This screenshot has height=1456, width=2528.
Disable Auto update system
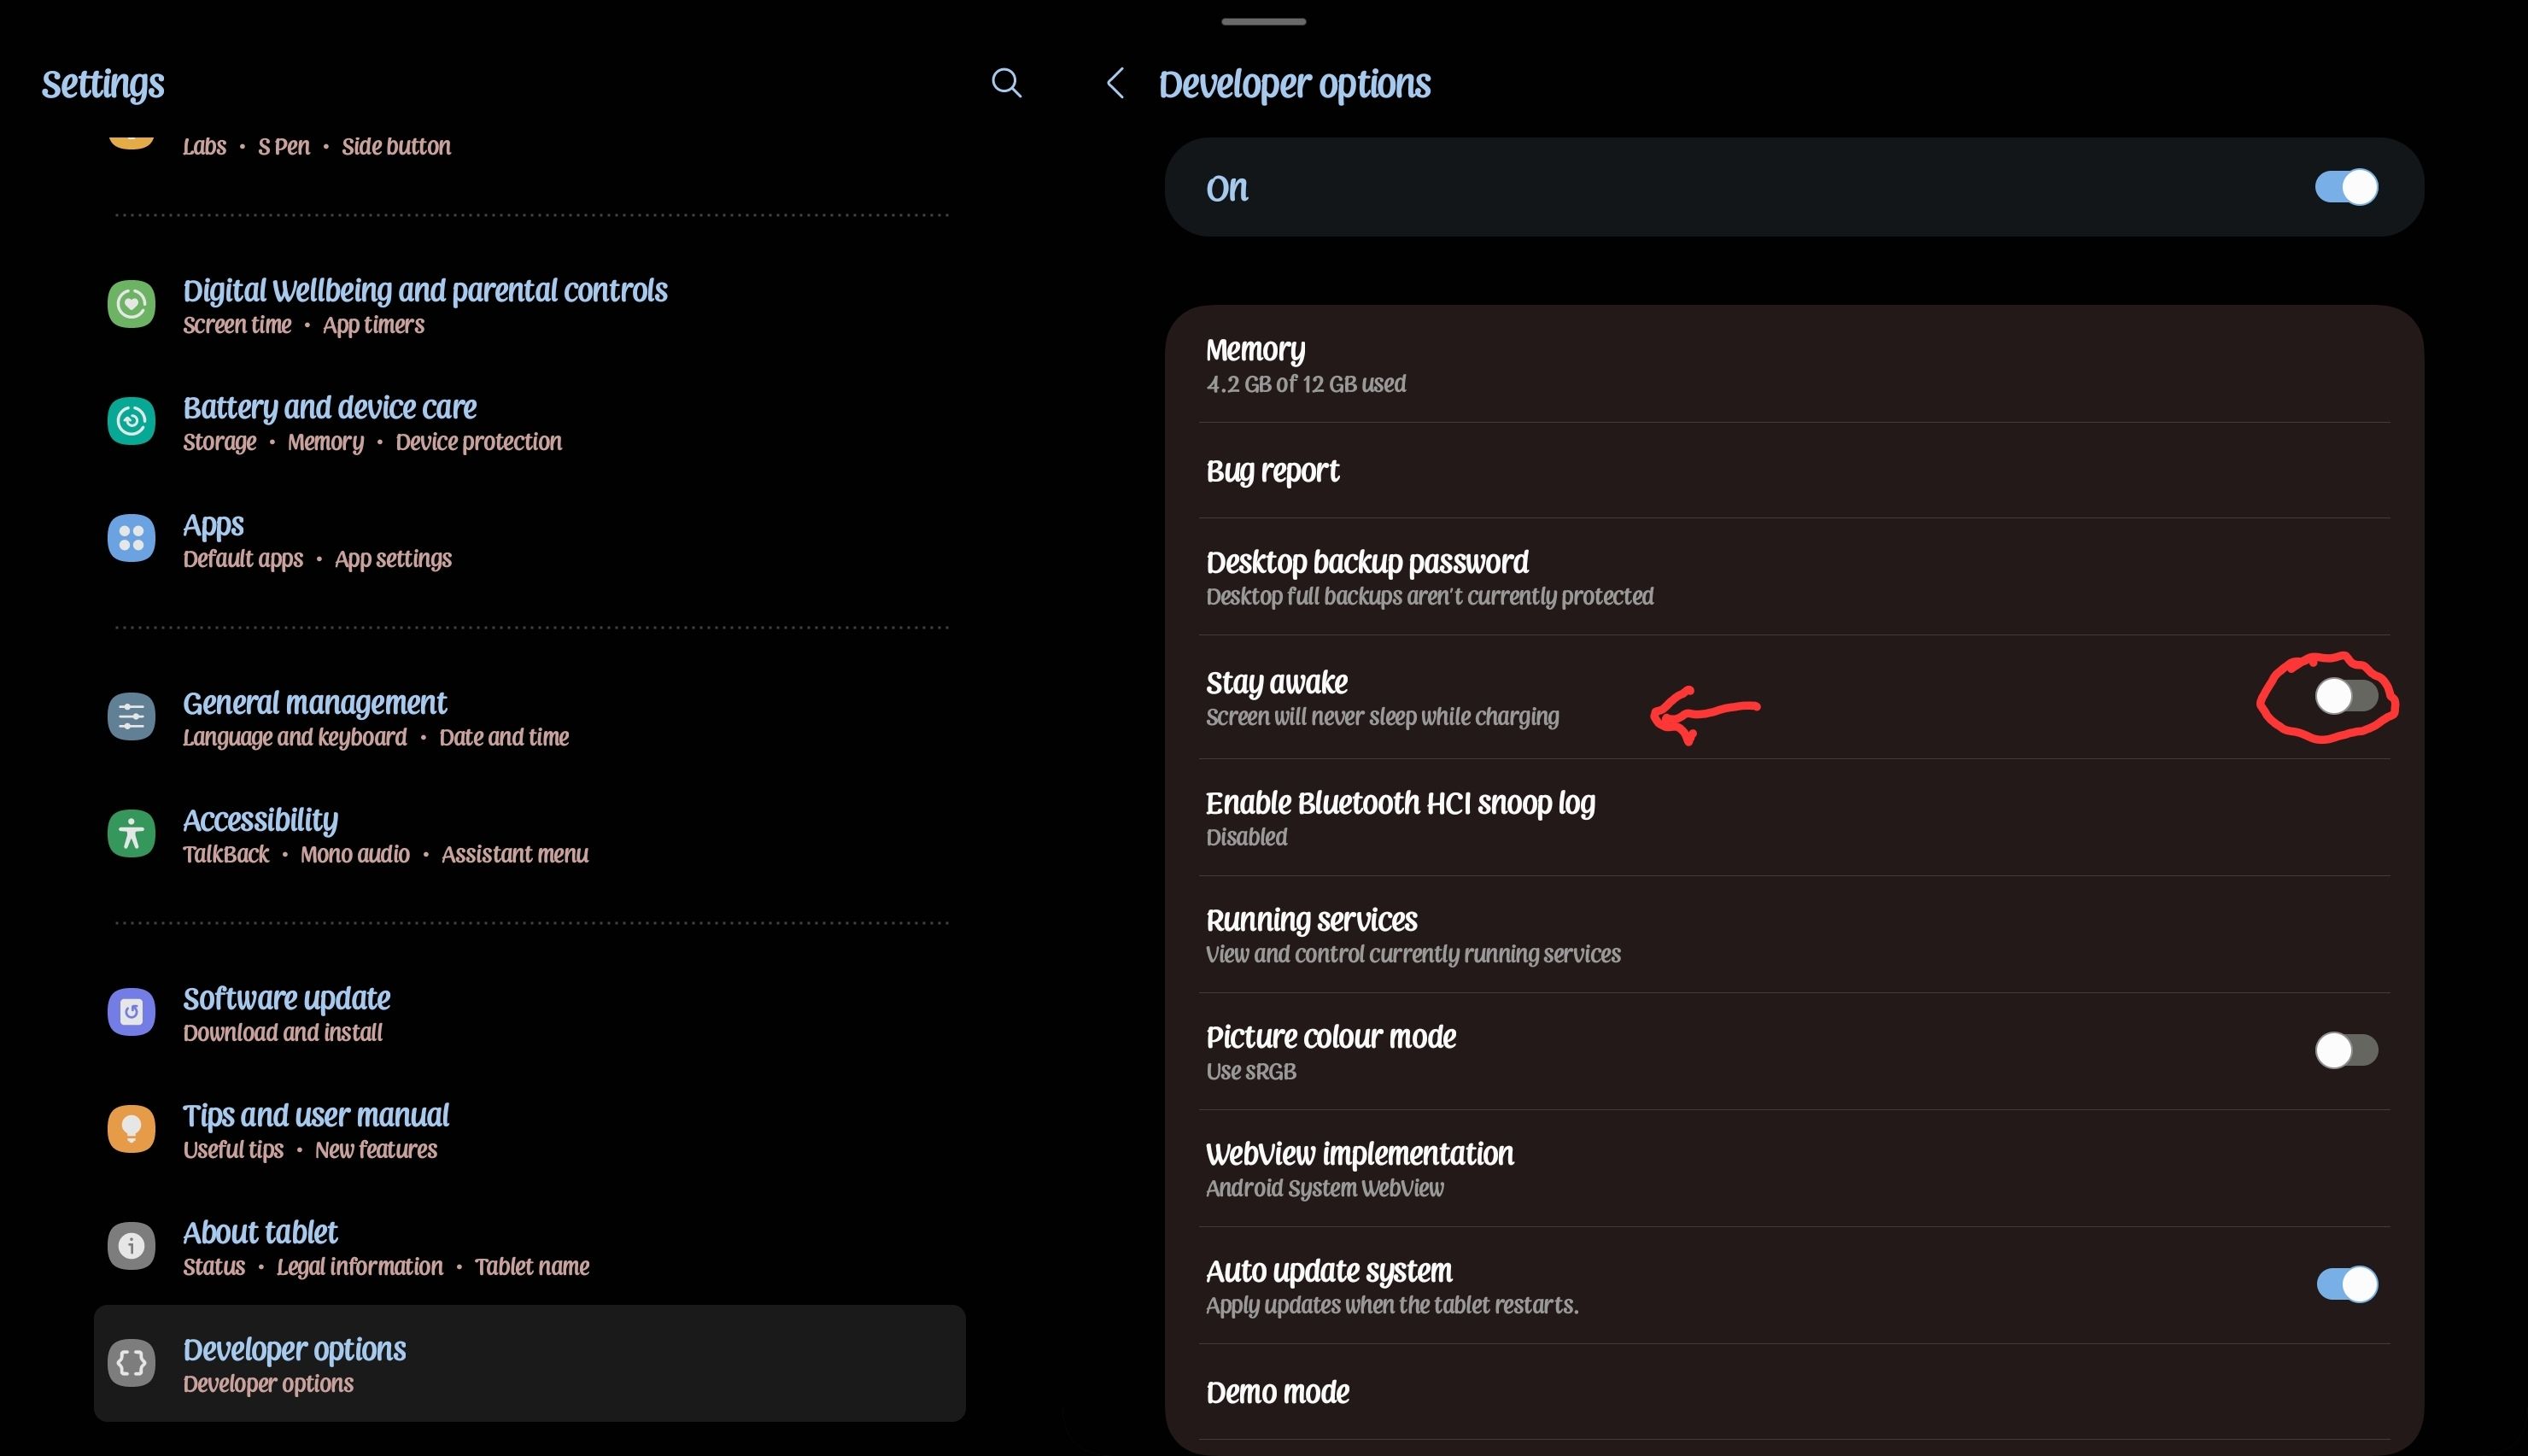pyautogui.click(x=2345, y=1284)
